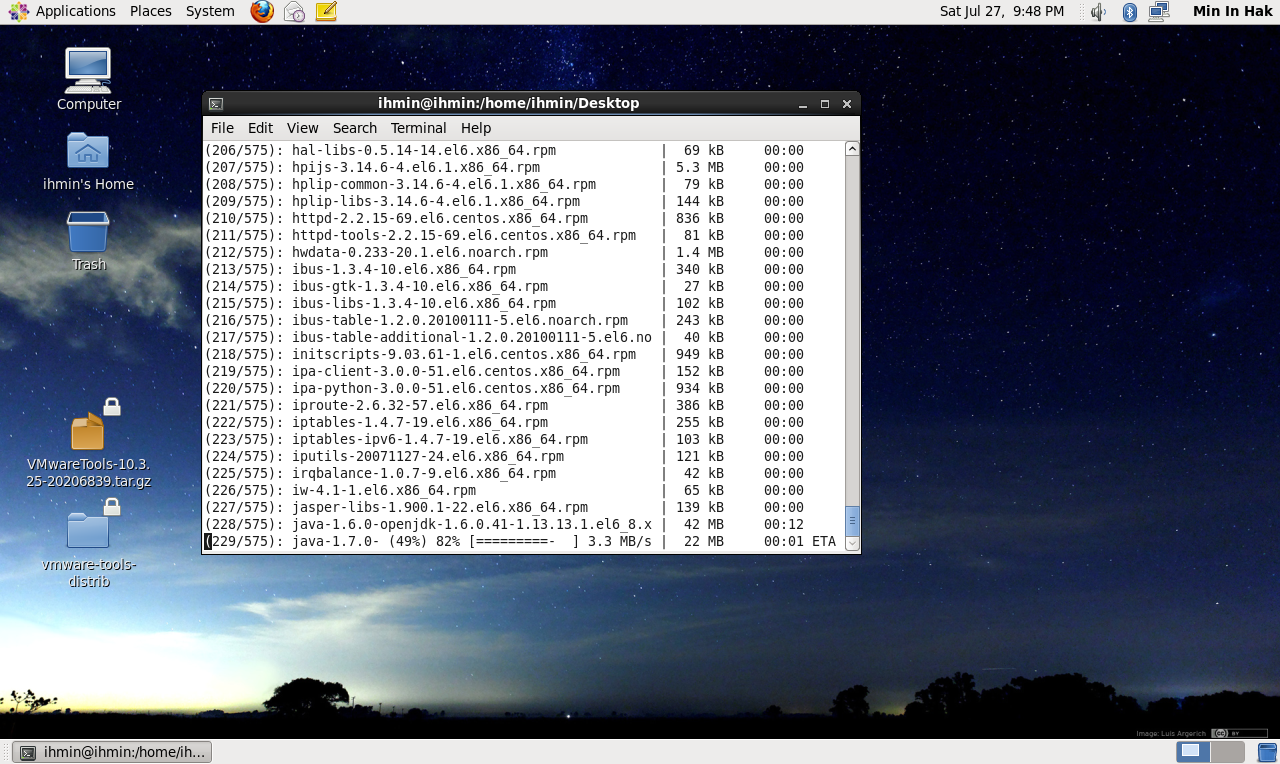This screenshot has width=1280, height=764.
Task: Open the terminal View menu
Action: click(x=302, y=128)
